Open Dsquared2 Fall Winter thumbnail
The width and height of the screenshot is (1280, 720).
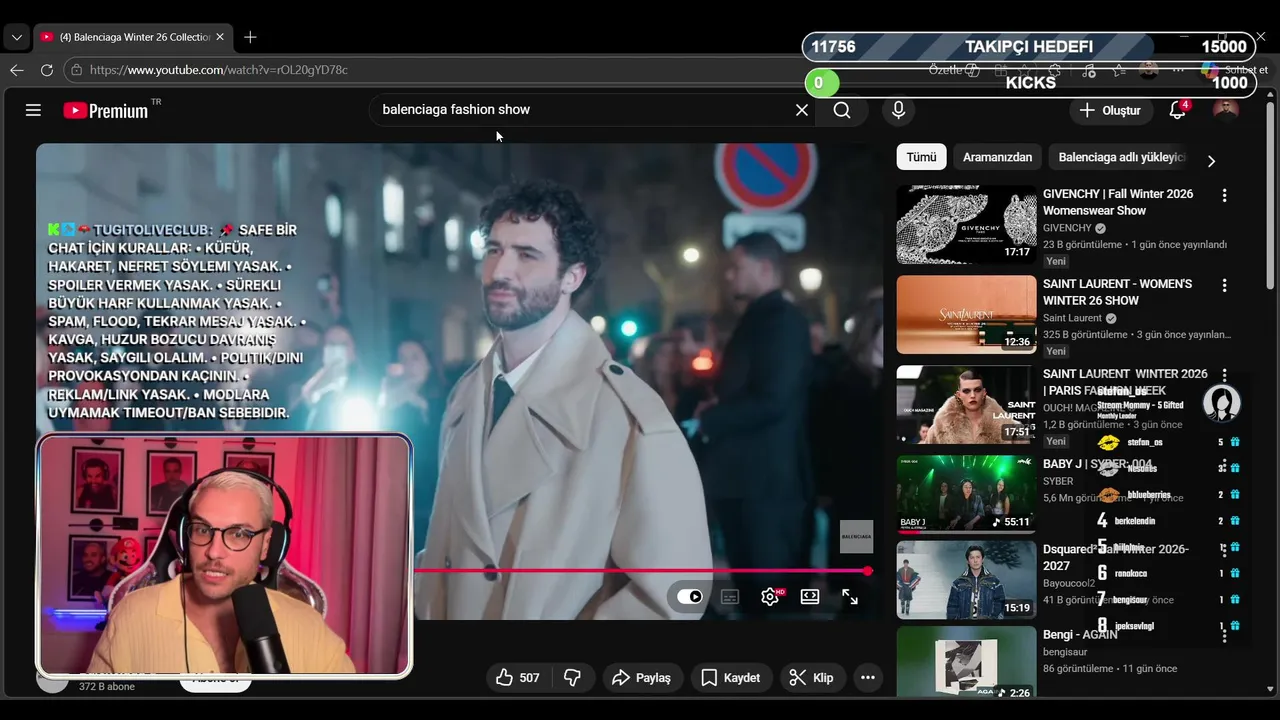pos(966,580)
